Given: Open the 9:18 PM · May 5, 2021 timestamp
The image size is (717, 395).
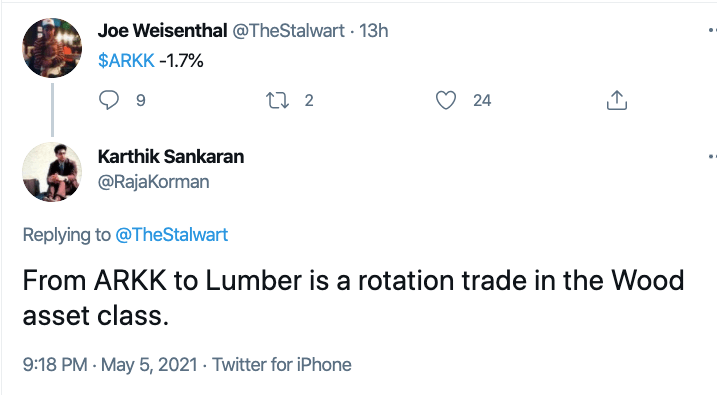Looking at the screenshot, I should pos(110,365).
